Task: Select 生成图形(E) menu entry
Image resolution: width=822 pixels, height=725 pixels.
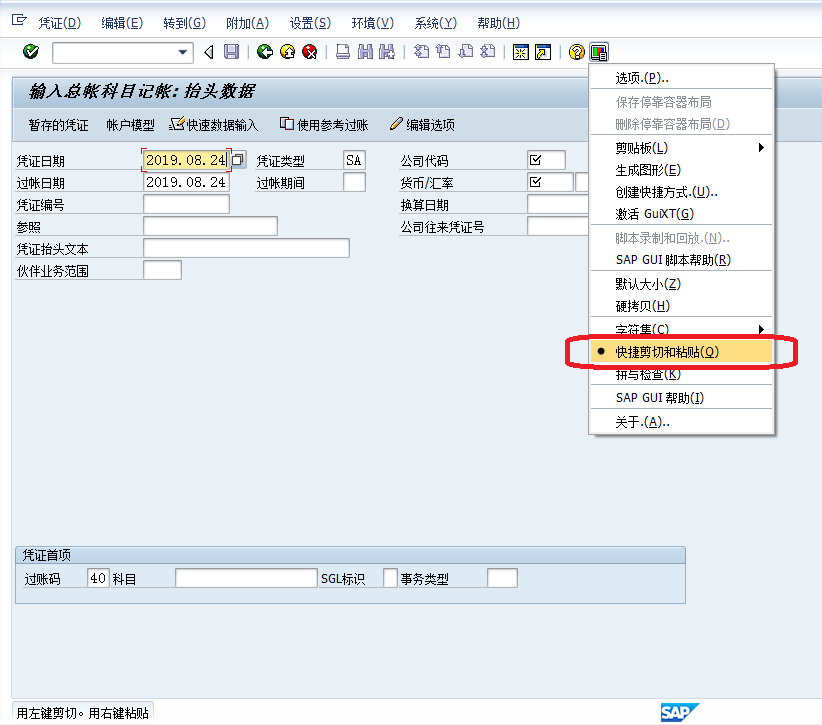Action: pyautogui.click(x=681, y=170)
